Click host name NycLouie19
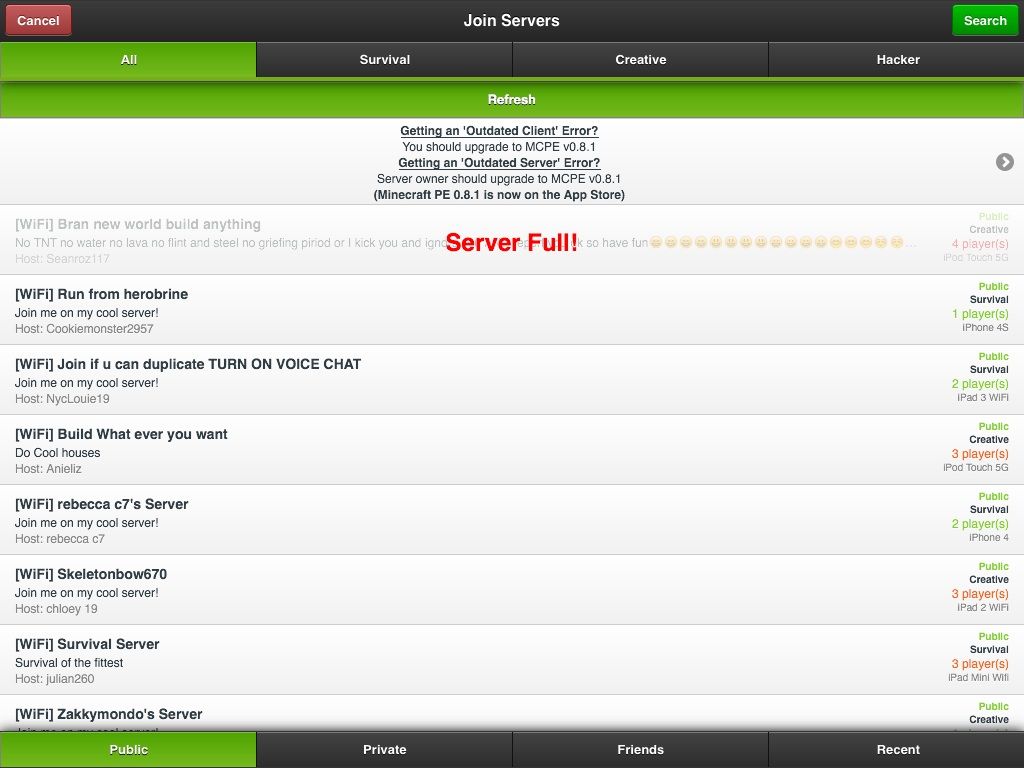This screenshot has width=1024, height=768. point(77,398)
